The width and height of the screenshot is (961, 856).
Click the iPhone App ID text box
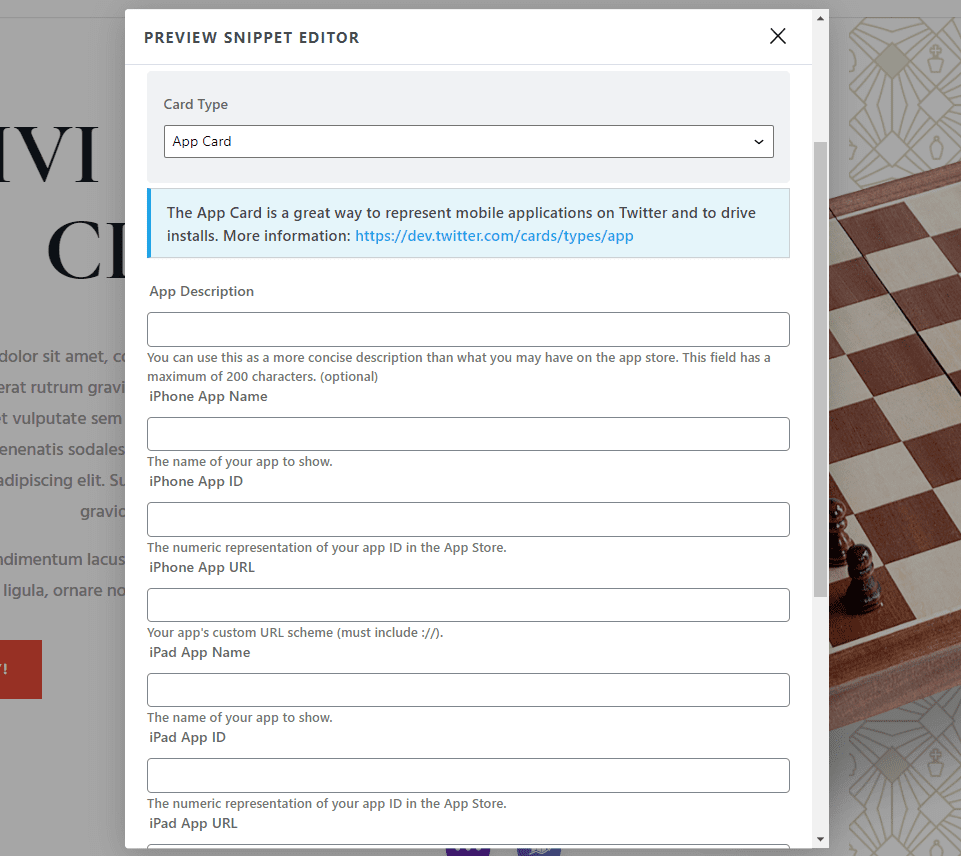[x=467, y=519]
